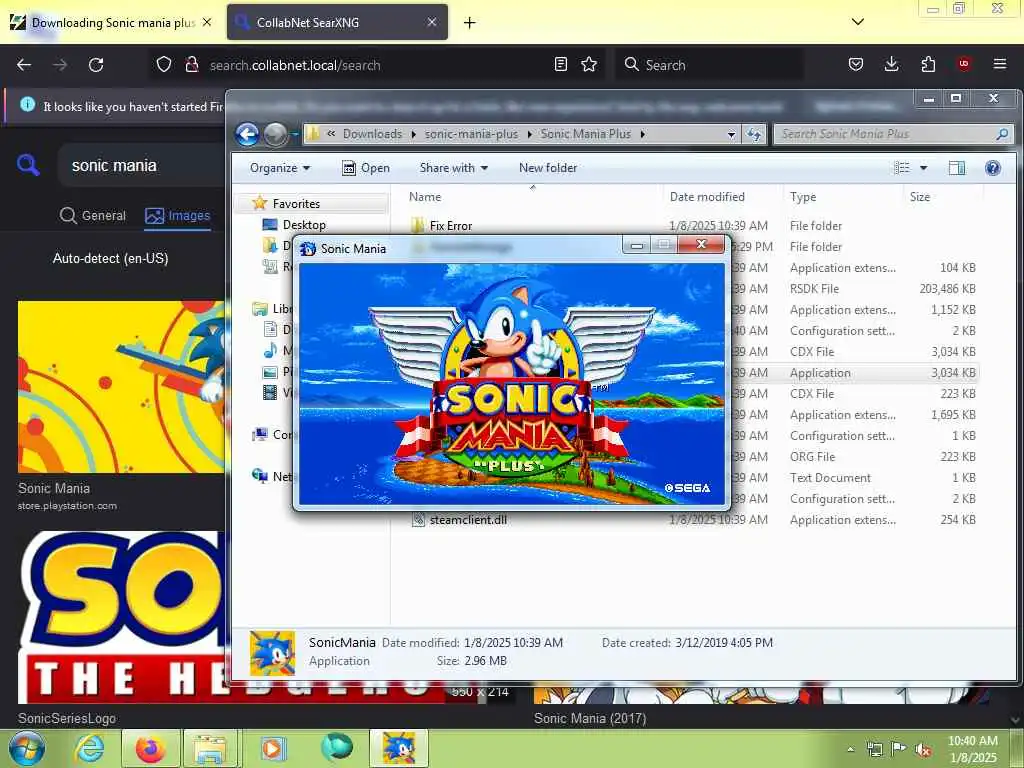The image size is (1024, 768).
Task: Sort files by Size column header
Action: click(x=942, y=197)
